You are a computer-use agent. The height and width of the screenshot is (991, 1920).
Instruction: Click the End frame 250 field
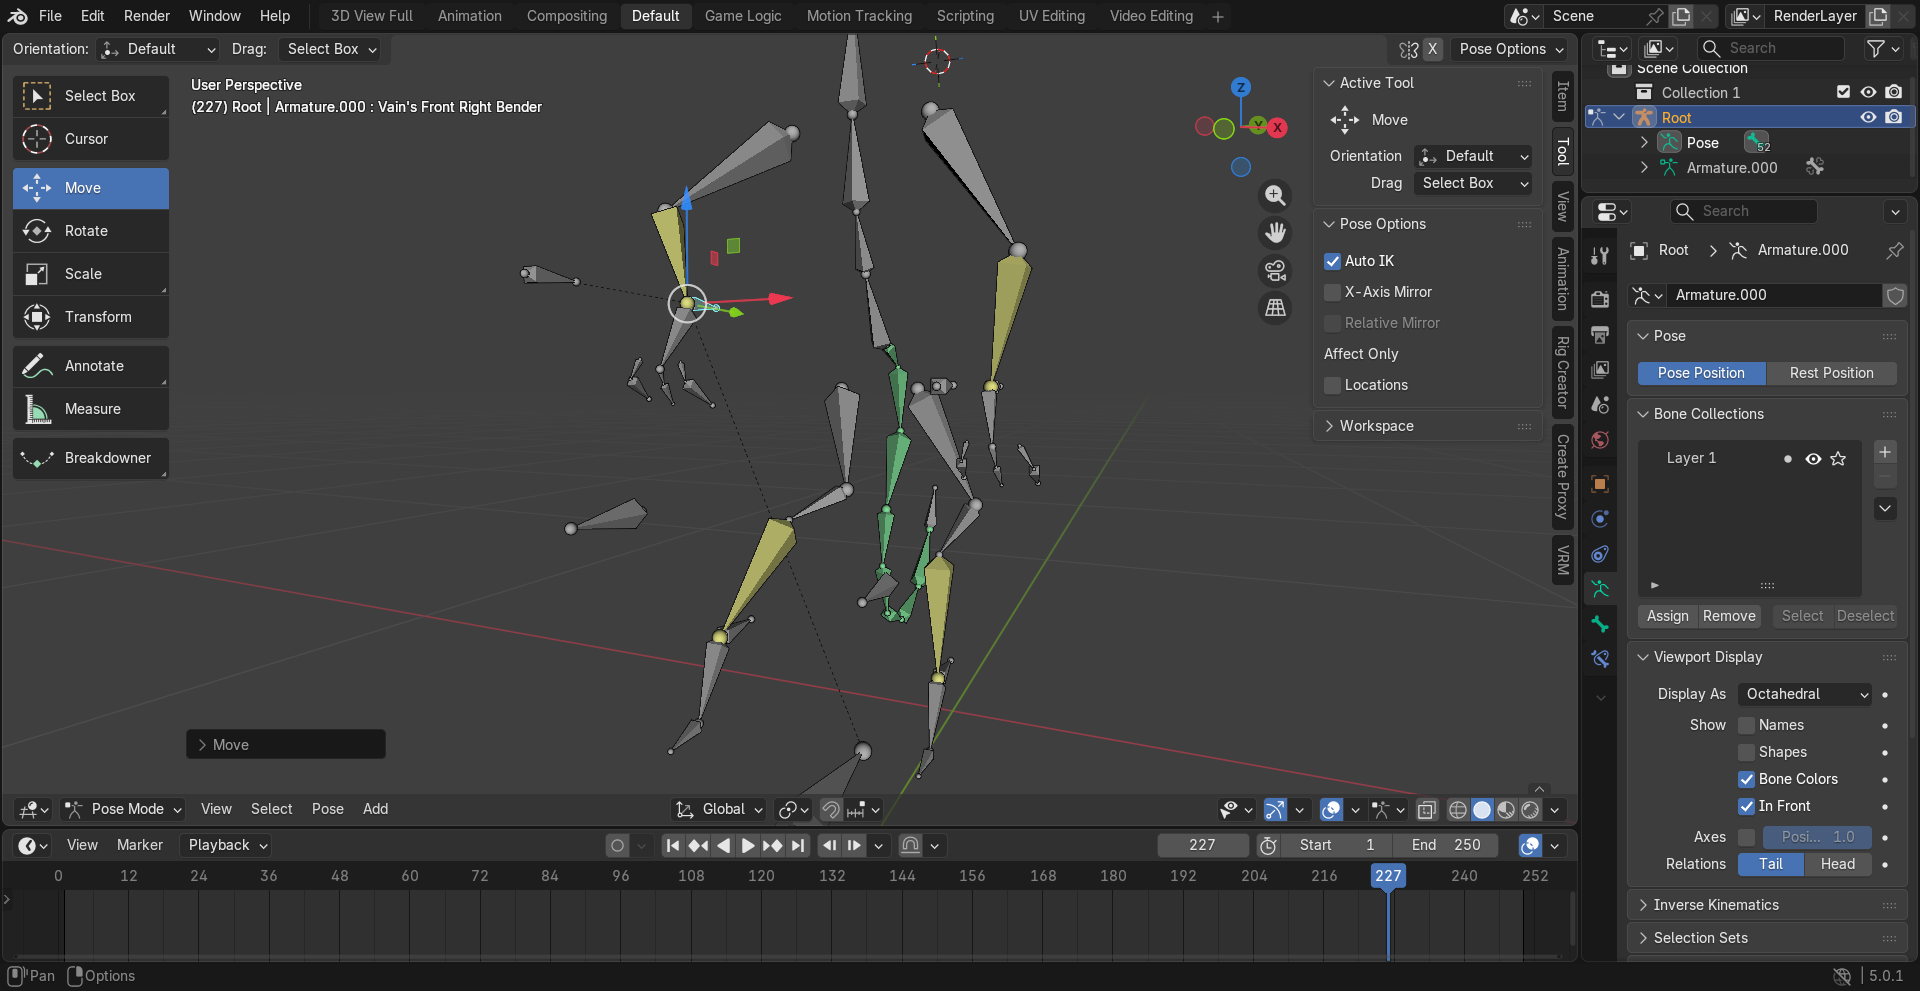pyautogui.click(x=1447, y=846)
